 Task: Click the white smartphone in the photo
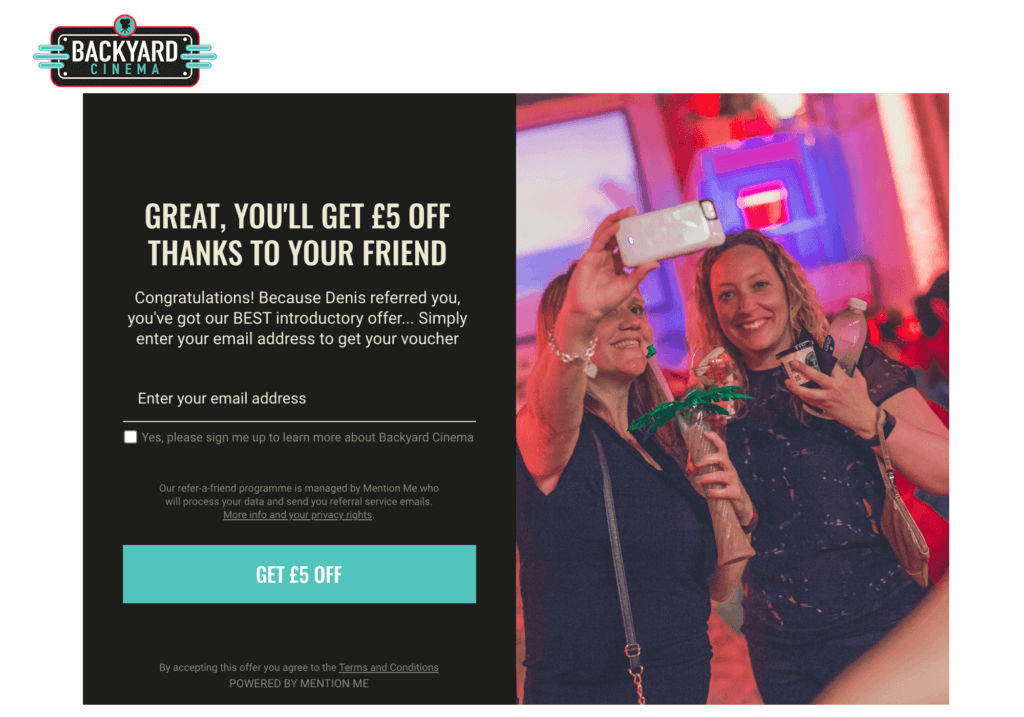click(669, 231)
